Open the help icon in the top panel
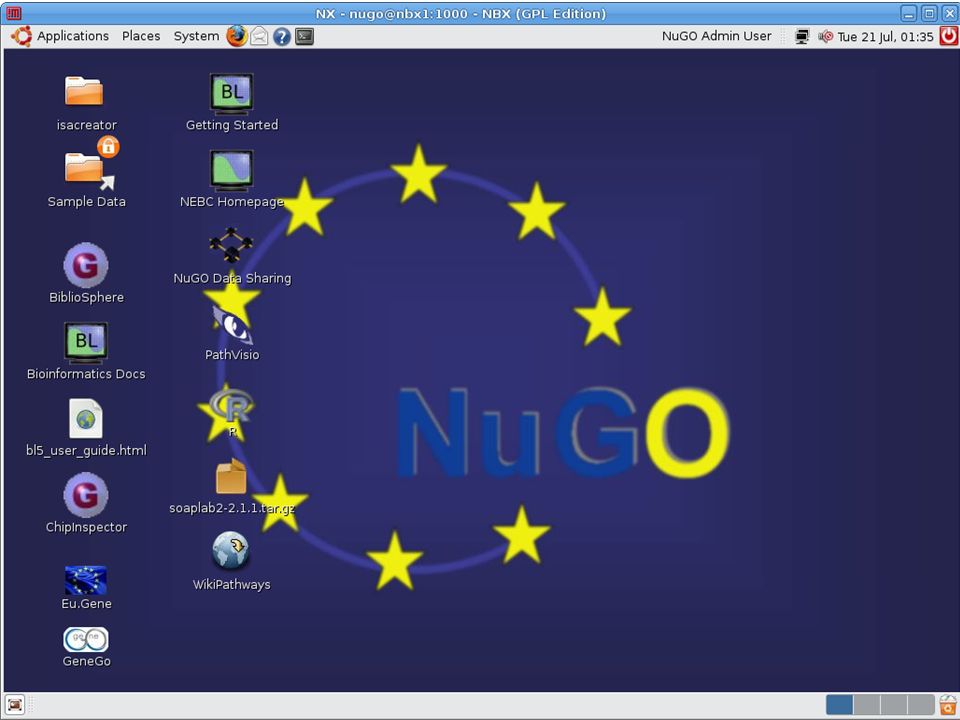The height and width of the screenshot is (720, 960). tap(282, 37)
